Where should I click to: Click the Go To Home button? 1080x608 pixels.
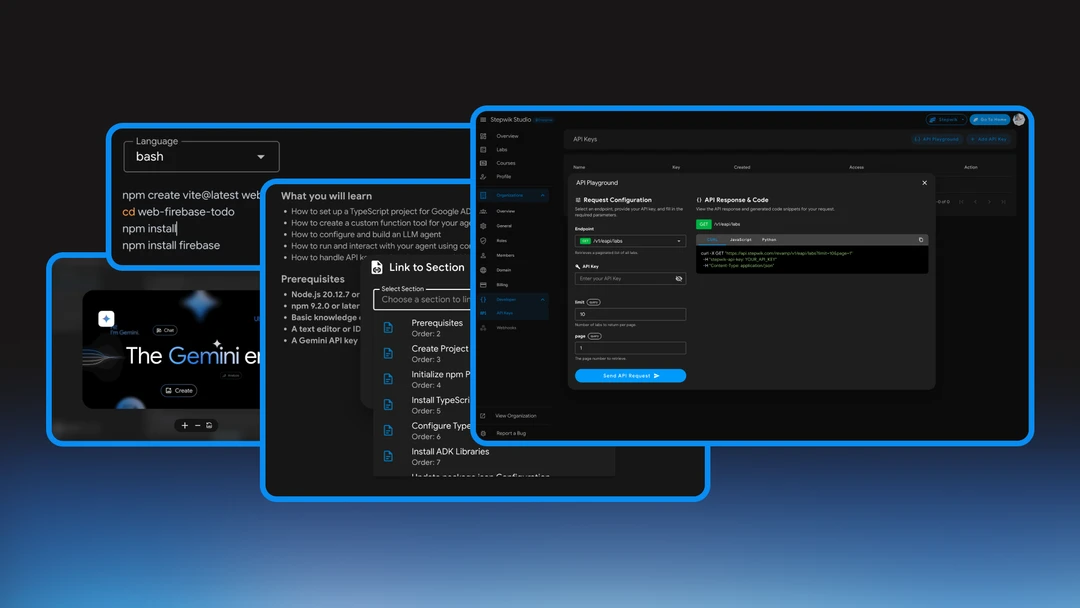[x=988, y=120]
